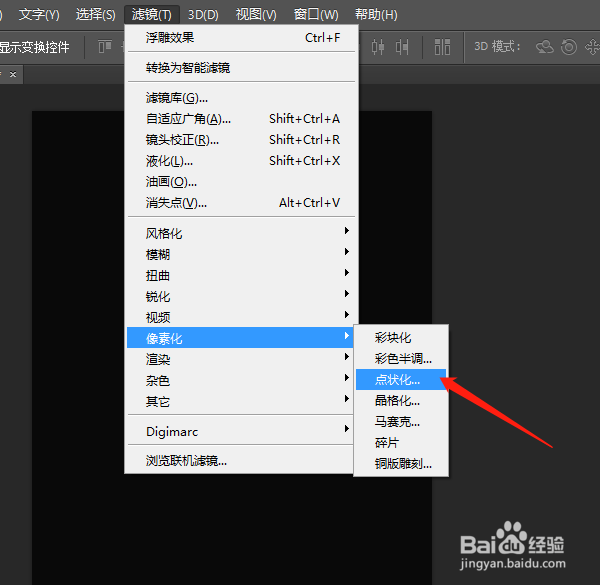The height and width of the screenshot is (585, 600).
Task: Select the 3D roll mode icon
Action: (x=569, y=47)
